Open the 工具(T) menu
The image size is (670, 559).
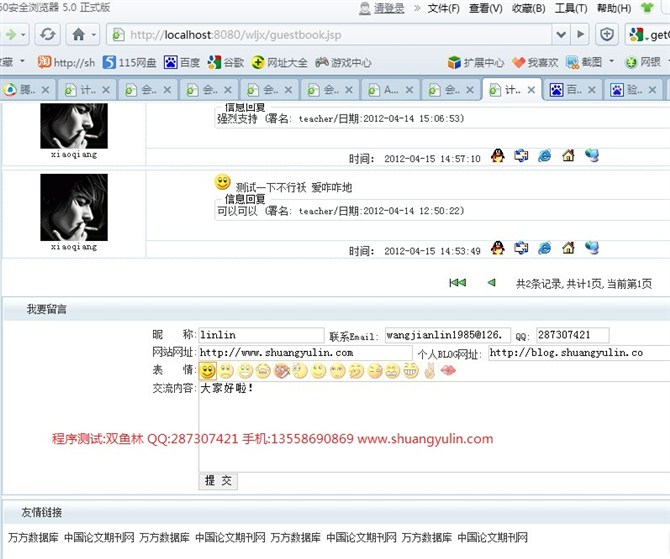pos(571,8)
